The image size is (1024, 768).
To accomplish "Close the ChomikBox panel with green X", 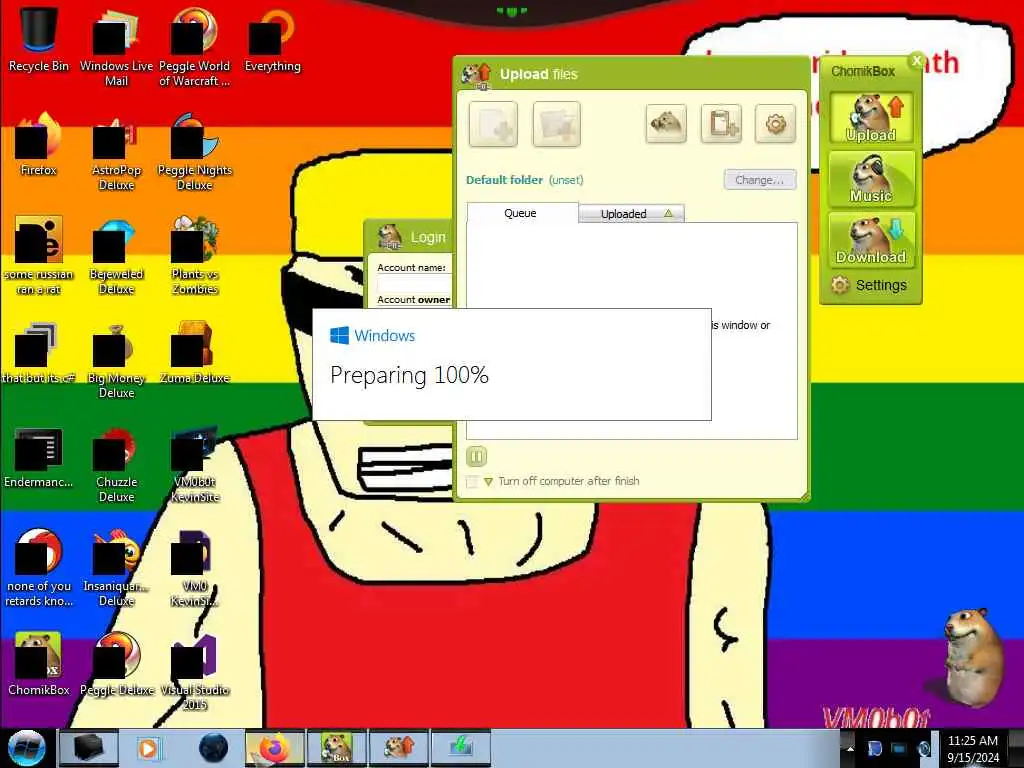I will click(916, 61).
